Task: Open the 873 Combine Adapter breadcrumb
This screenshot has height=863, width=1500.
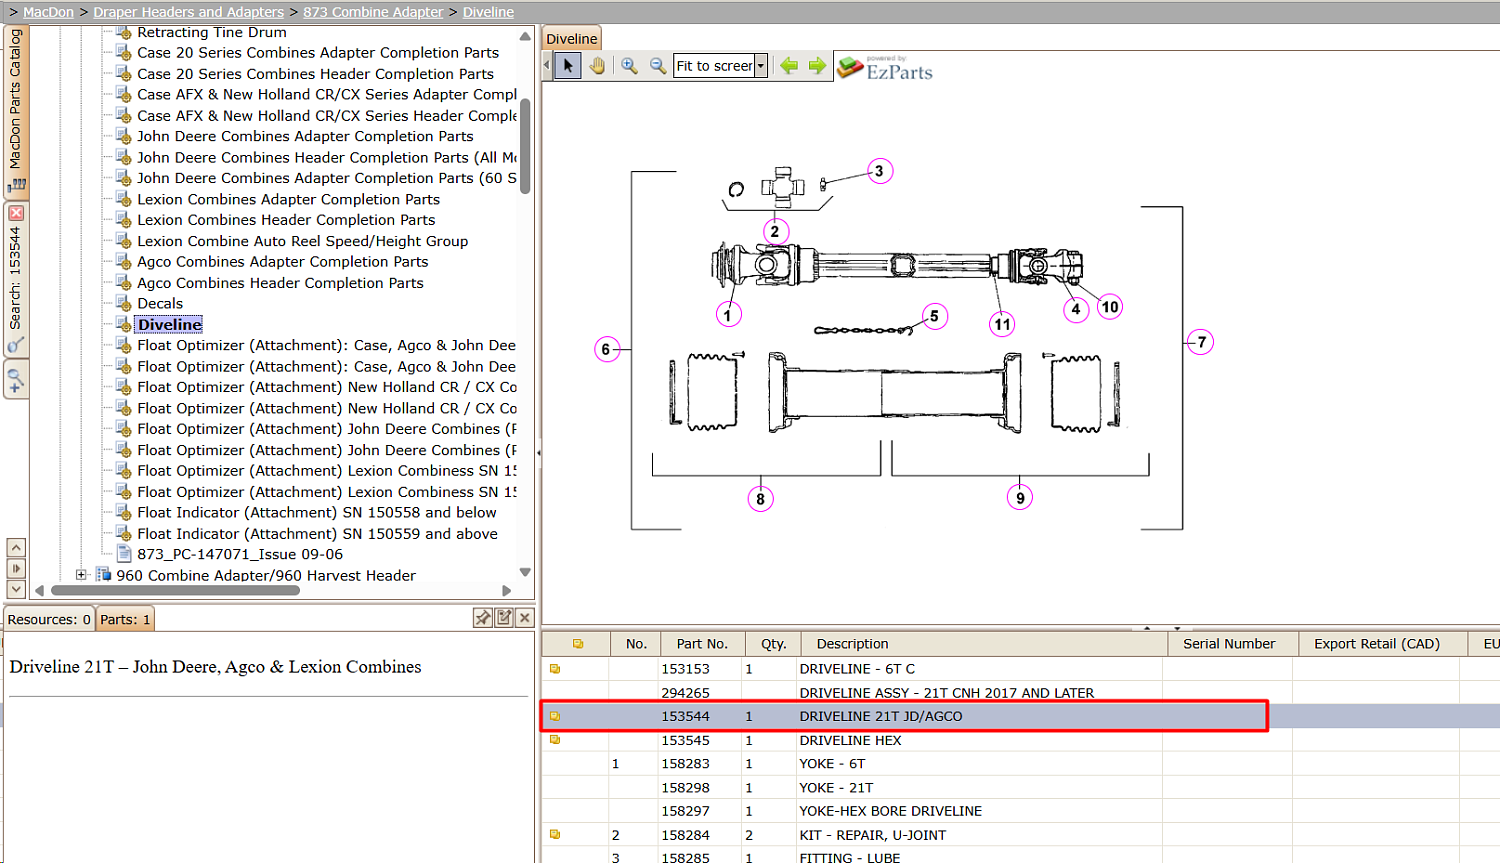Action: pyautogui.click(x=373, y=12)
